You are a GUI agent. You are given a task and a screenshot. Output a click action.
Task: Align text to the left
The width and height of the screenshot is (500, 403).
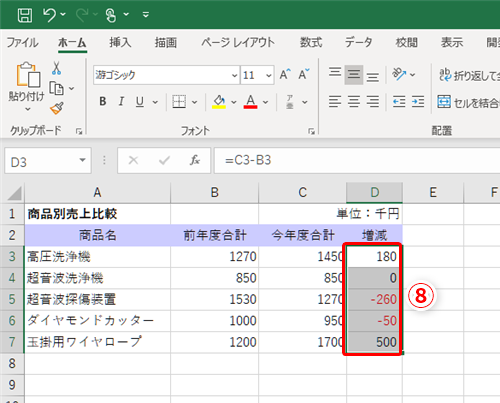click(x=335, y=101)
